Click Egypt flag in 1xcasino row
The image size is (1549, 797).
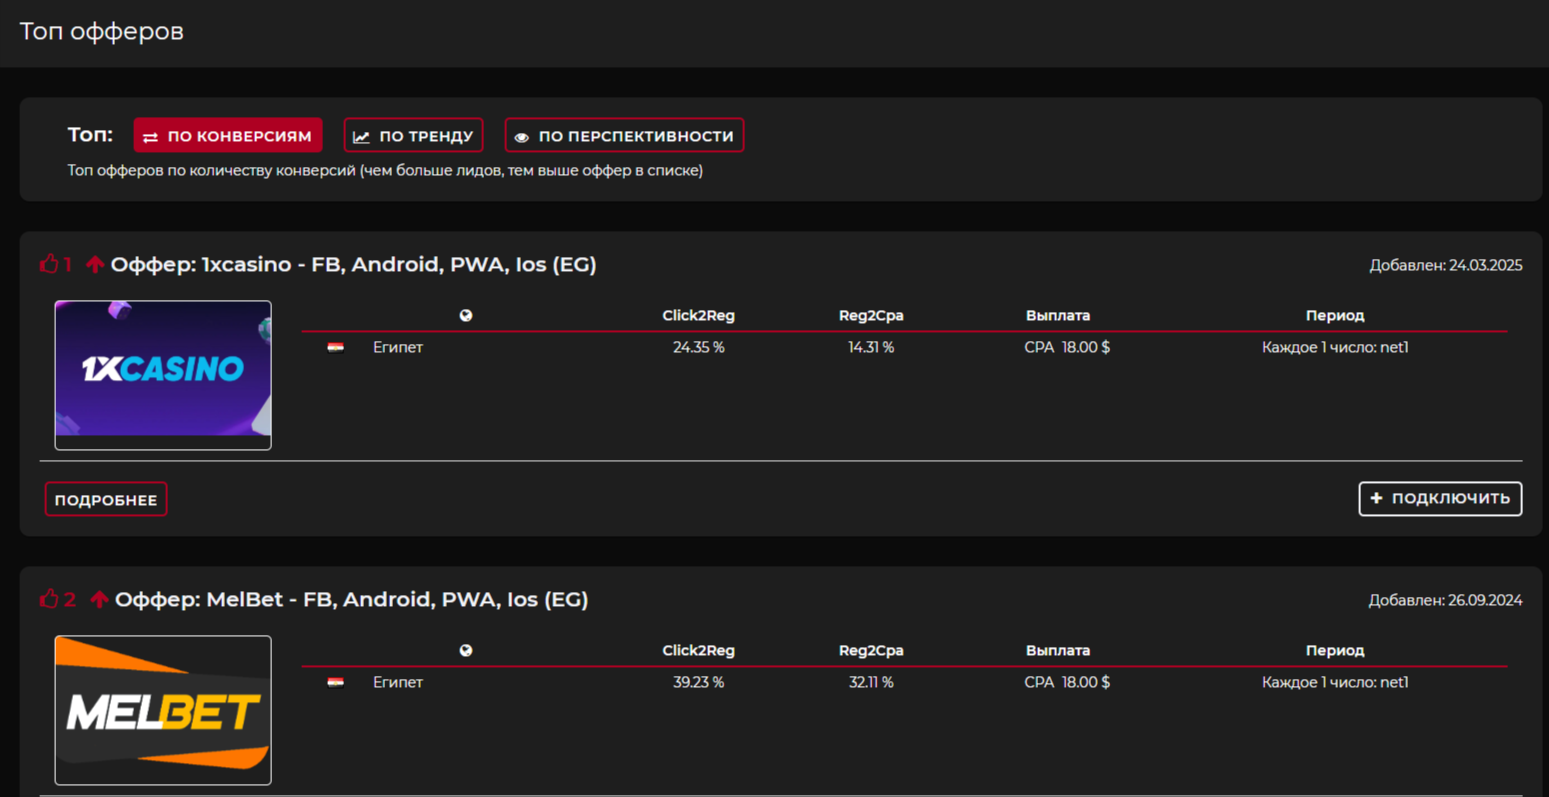tap(336, 347)
